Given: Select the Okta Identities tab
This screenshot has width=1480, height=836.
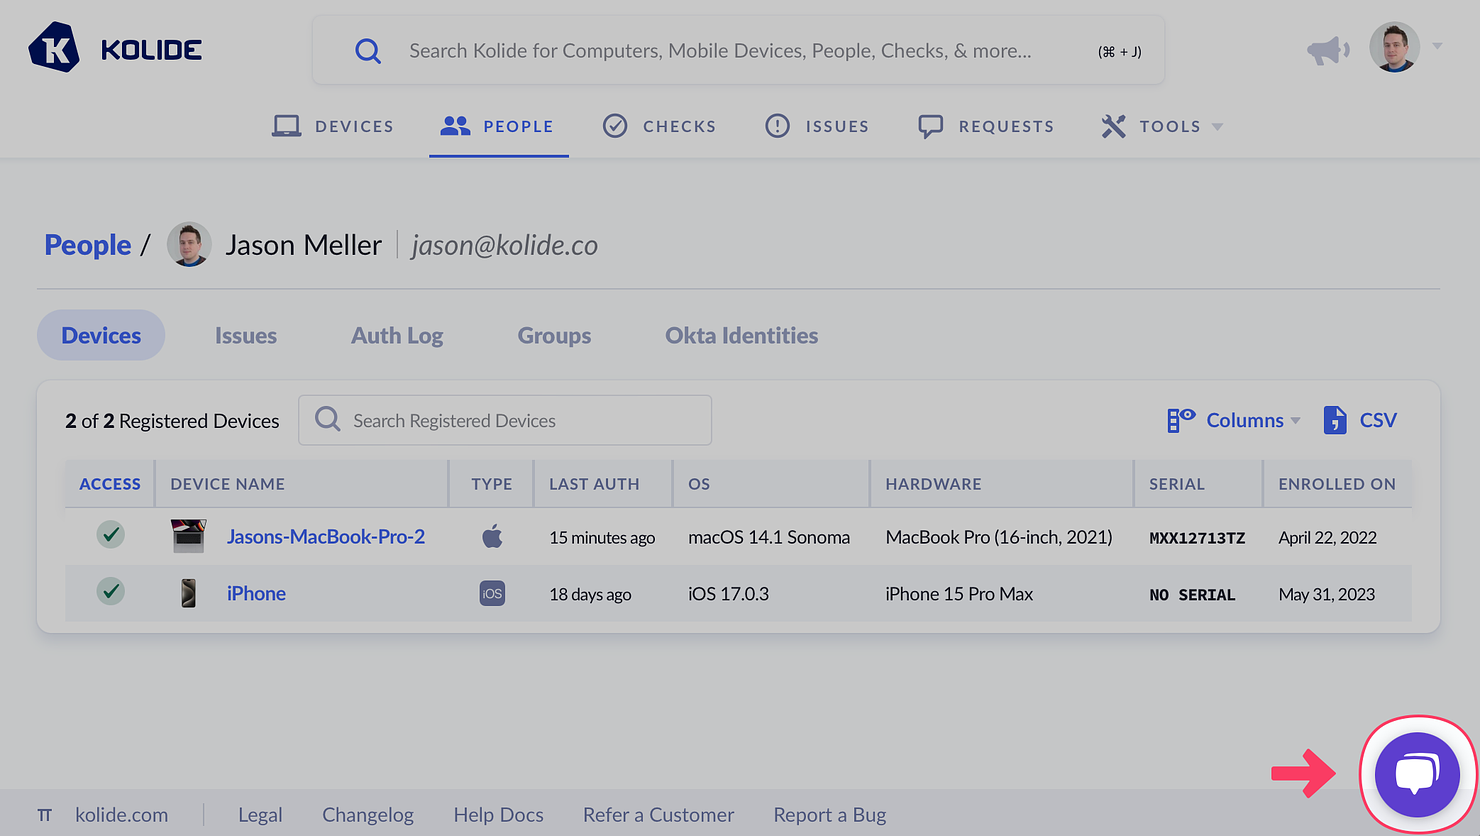Looking at the screenshot, I should pyautogui.click(x=741, y=335).
